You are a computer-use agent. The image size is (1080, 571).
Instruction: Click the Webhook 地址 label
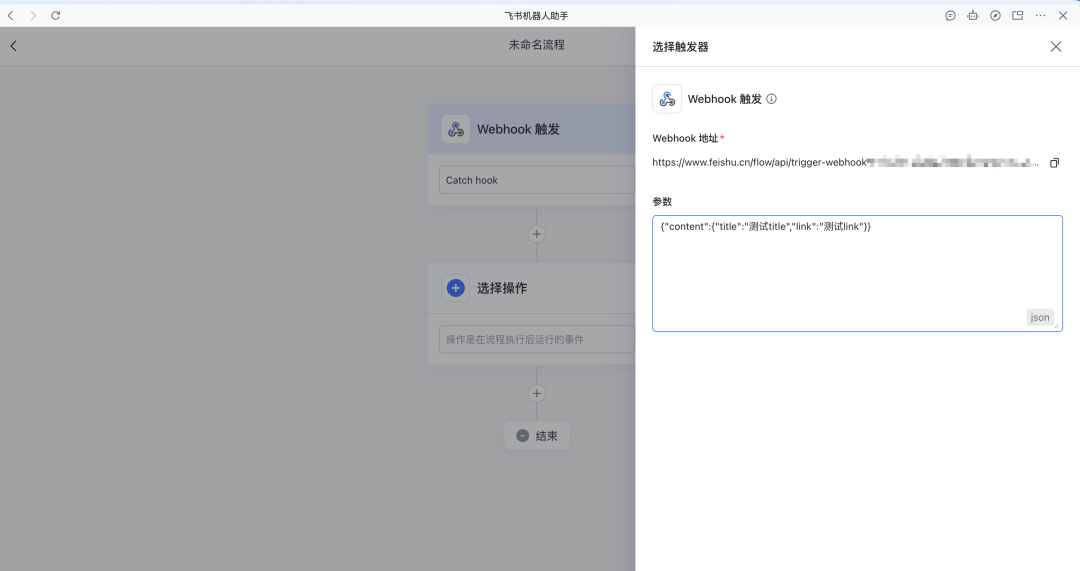pos(685,138)
